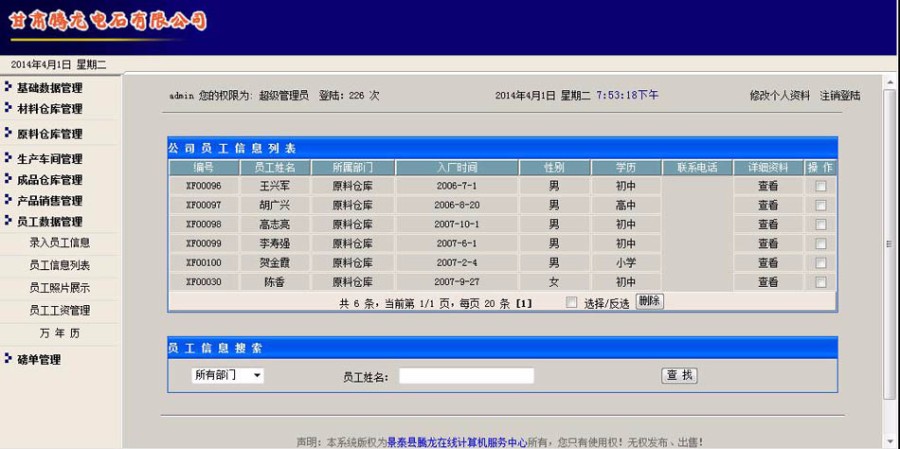This screenshot has width=900, height=449.
Task: Click the 所属部门 column header
Action: [353, 168]
